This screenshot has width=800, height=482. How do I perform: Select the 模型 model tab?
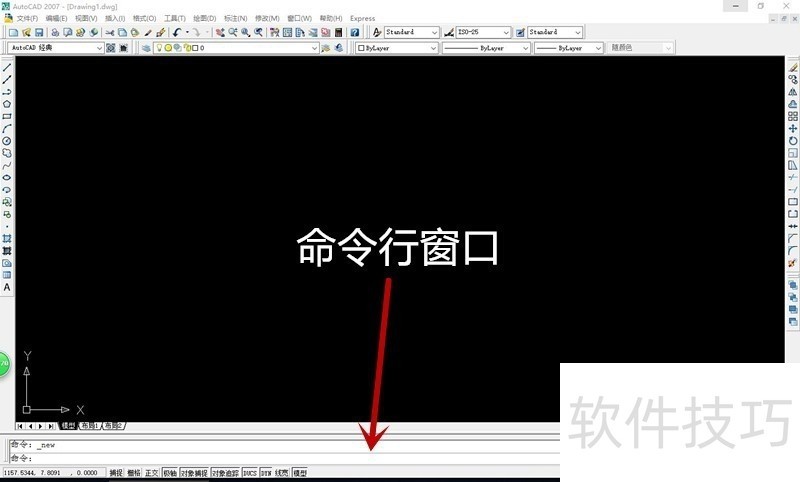[x=68, y=425]
